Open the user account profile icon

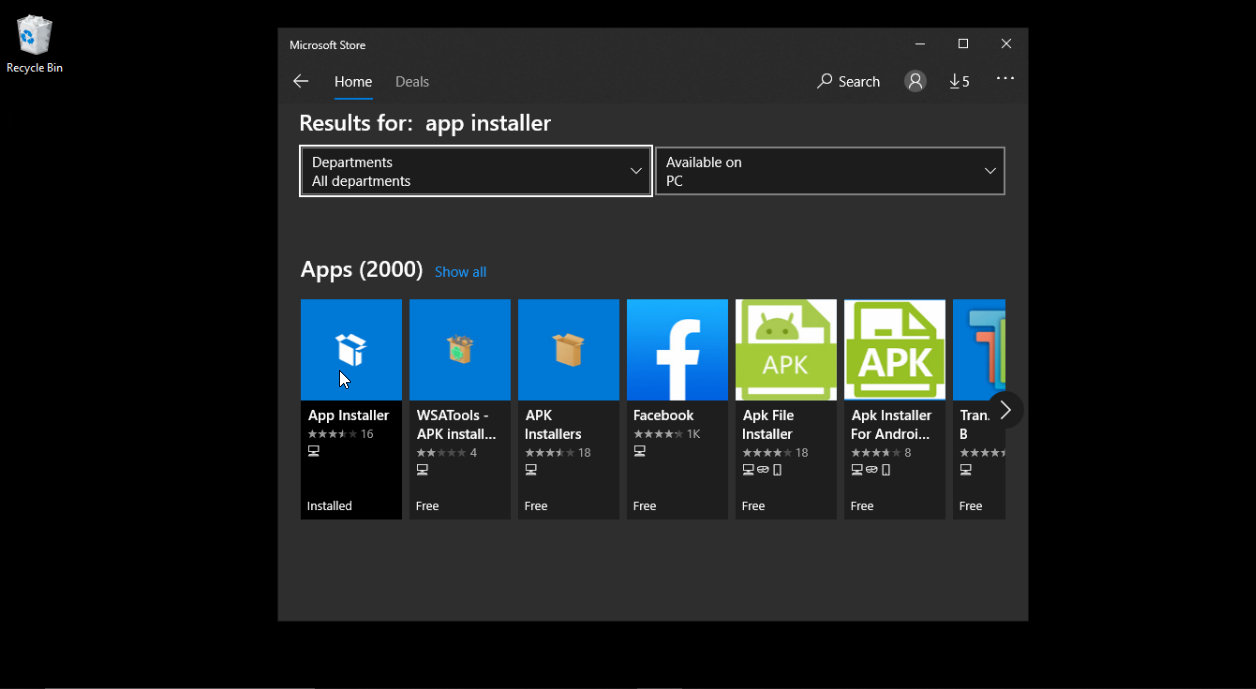[914, 82]
